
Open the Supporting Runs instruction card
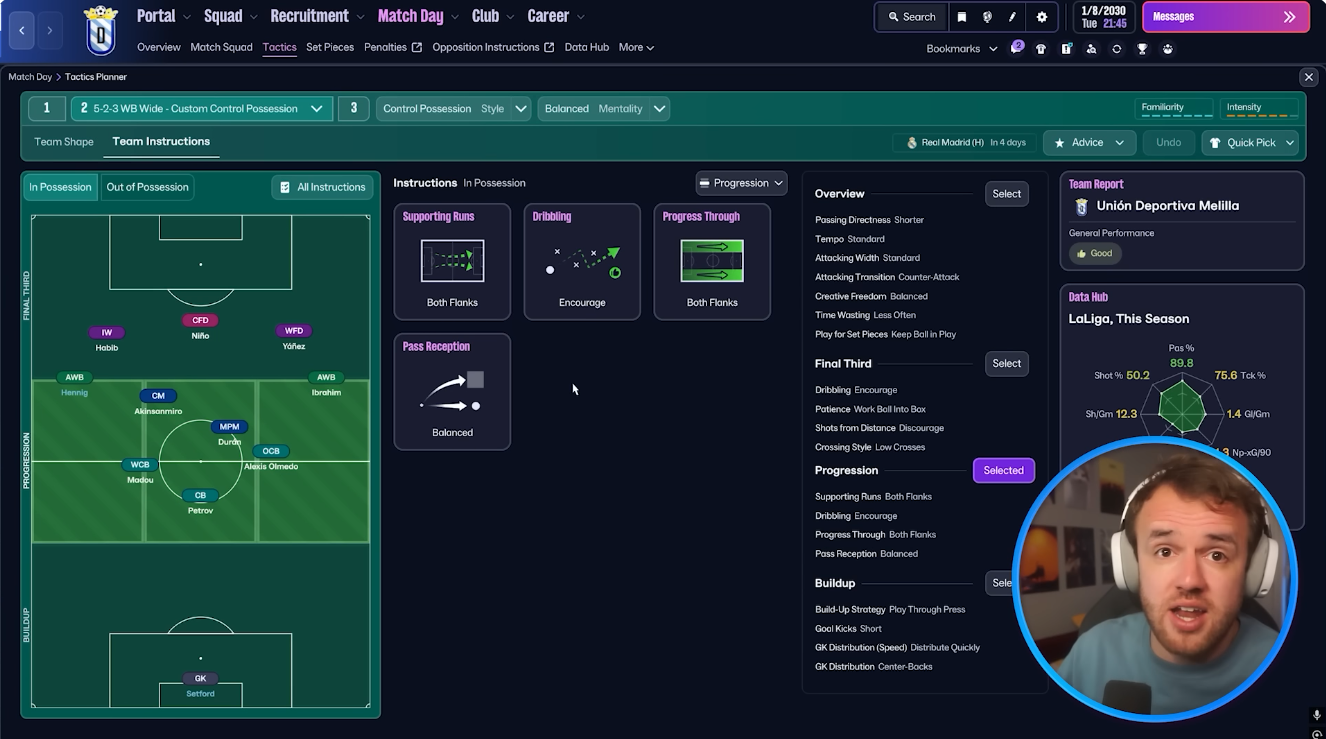click(452, 262)
